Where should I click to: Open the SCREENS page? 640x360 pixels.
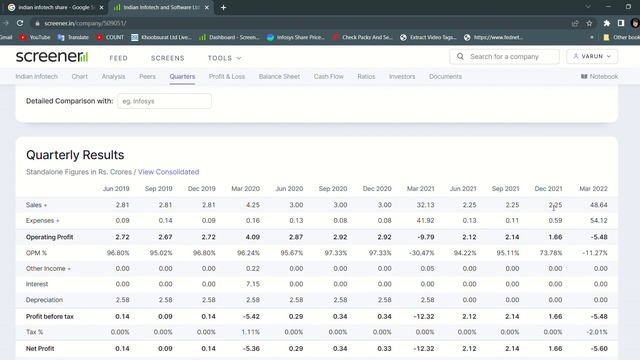(x=168, y=58)
